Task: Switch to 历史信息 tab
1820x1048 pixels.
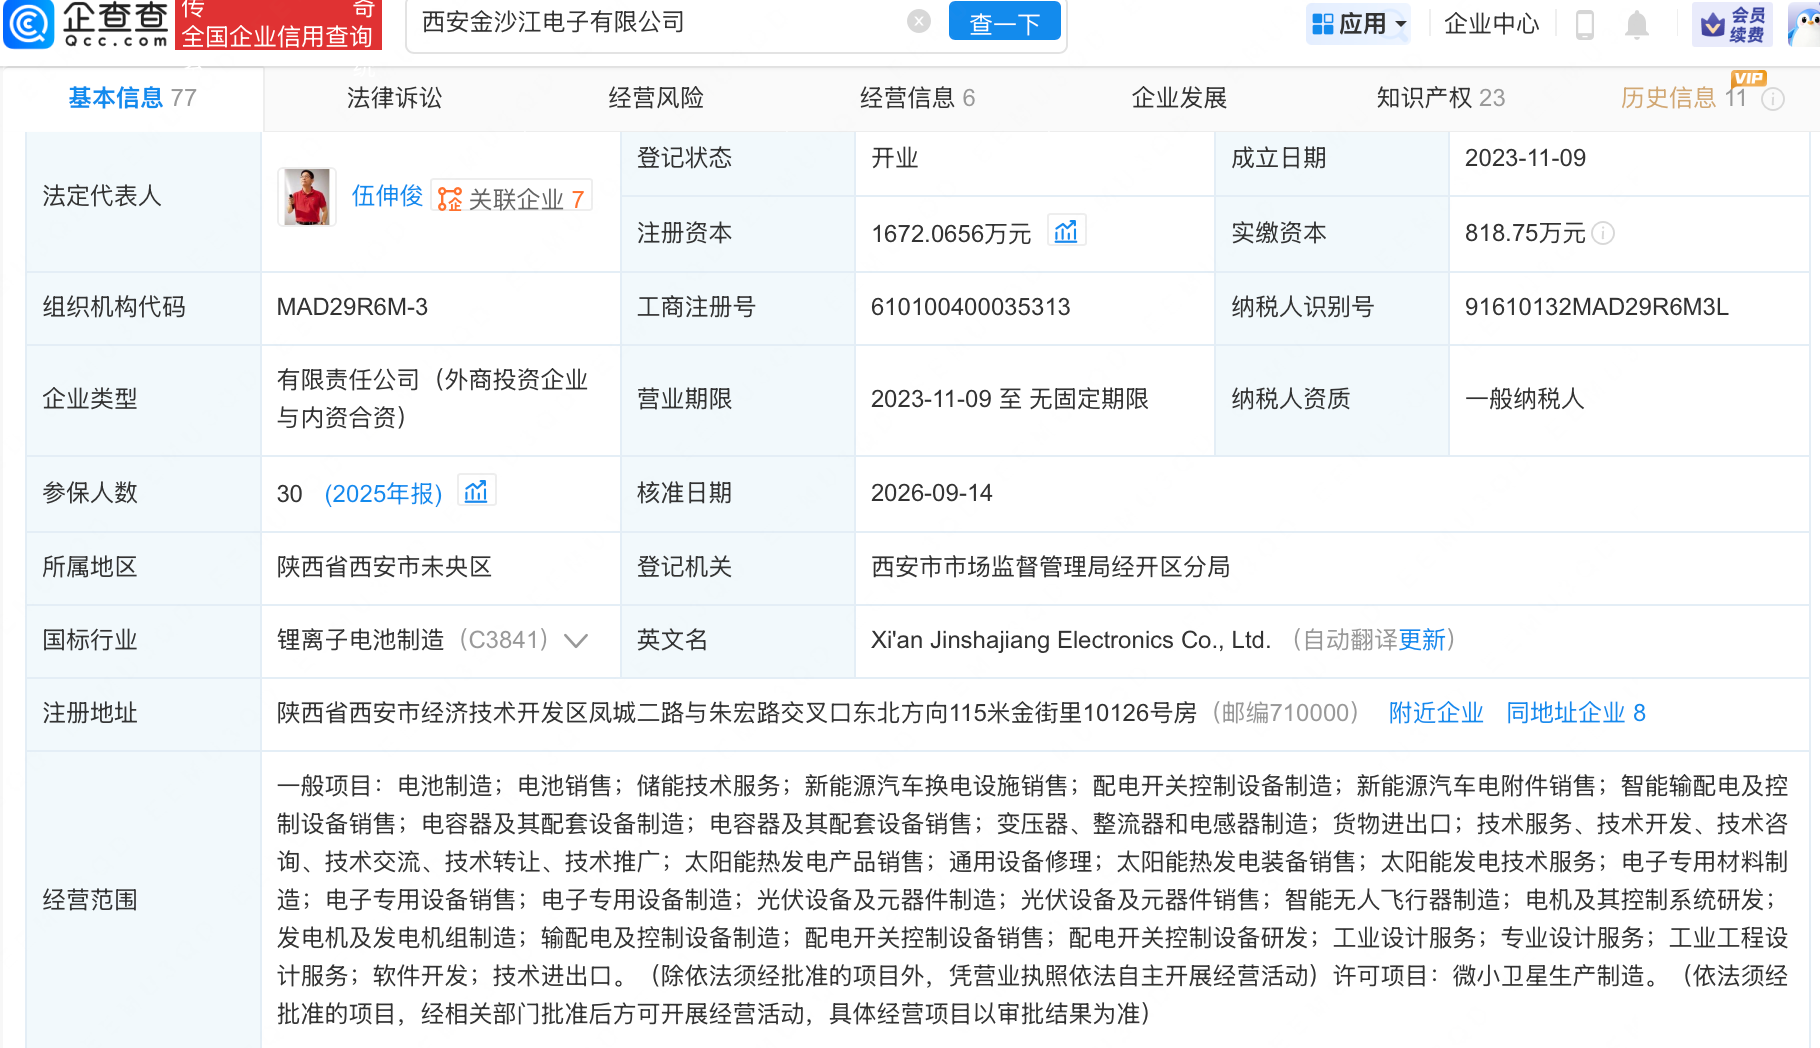Action: point(1683,98)
